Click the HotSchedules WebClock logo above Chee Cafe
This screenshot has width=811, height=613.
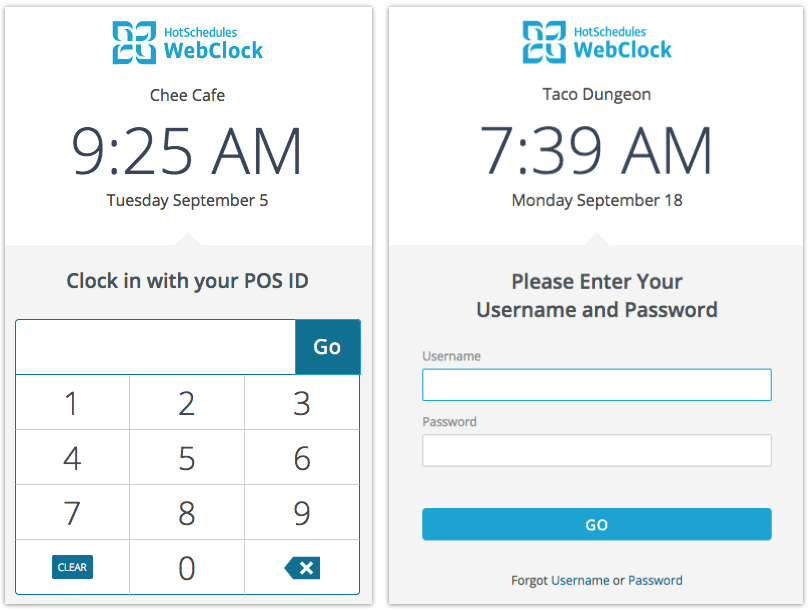point(188,42)
